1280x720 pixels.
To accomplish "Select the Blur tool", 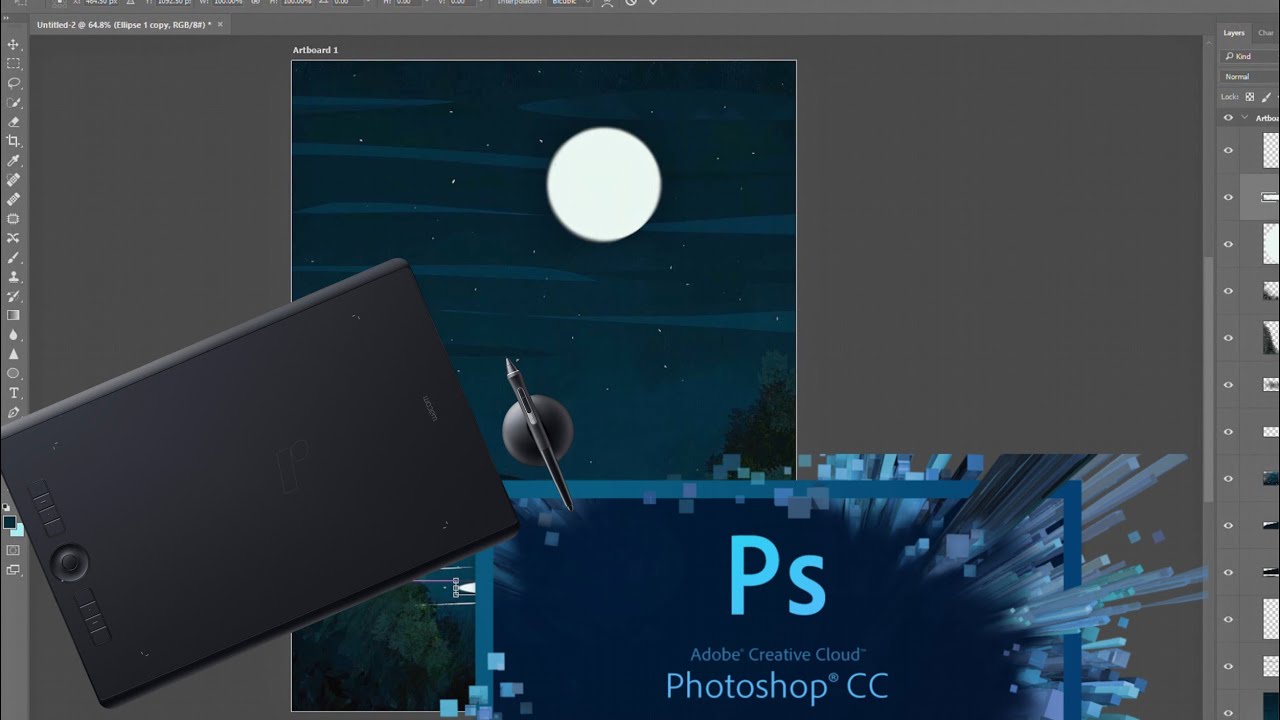I will 14,335.
